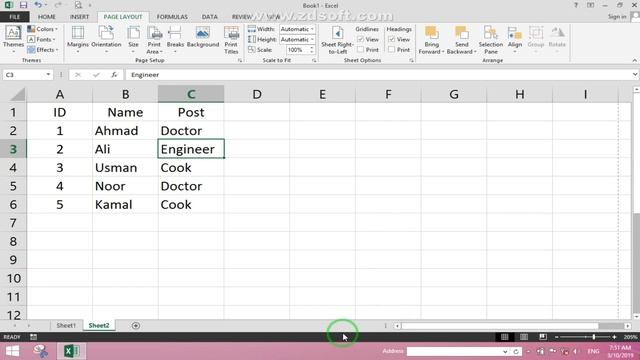Select column A header
Screen dimensions: 640x360
click(60, 94)
